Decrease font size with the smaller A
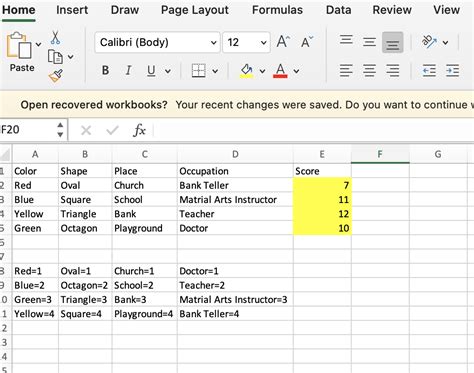 (306, 42)
